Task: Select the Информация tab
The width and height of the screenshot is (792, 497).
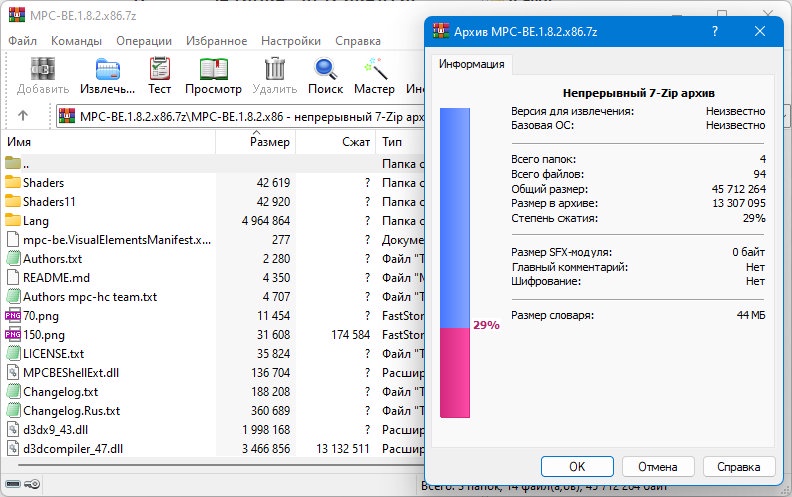Action: (471, 64)
